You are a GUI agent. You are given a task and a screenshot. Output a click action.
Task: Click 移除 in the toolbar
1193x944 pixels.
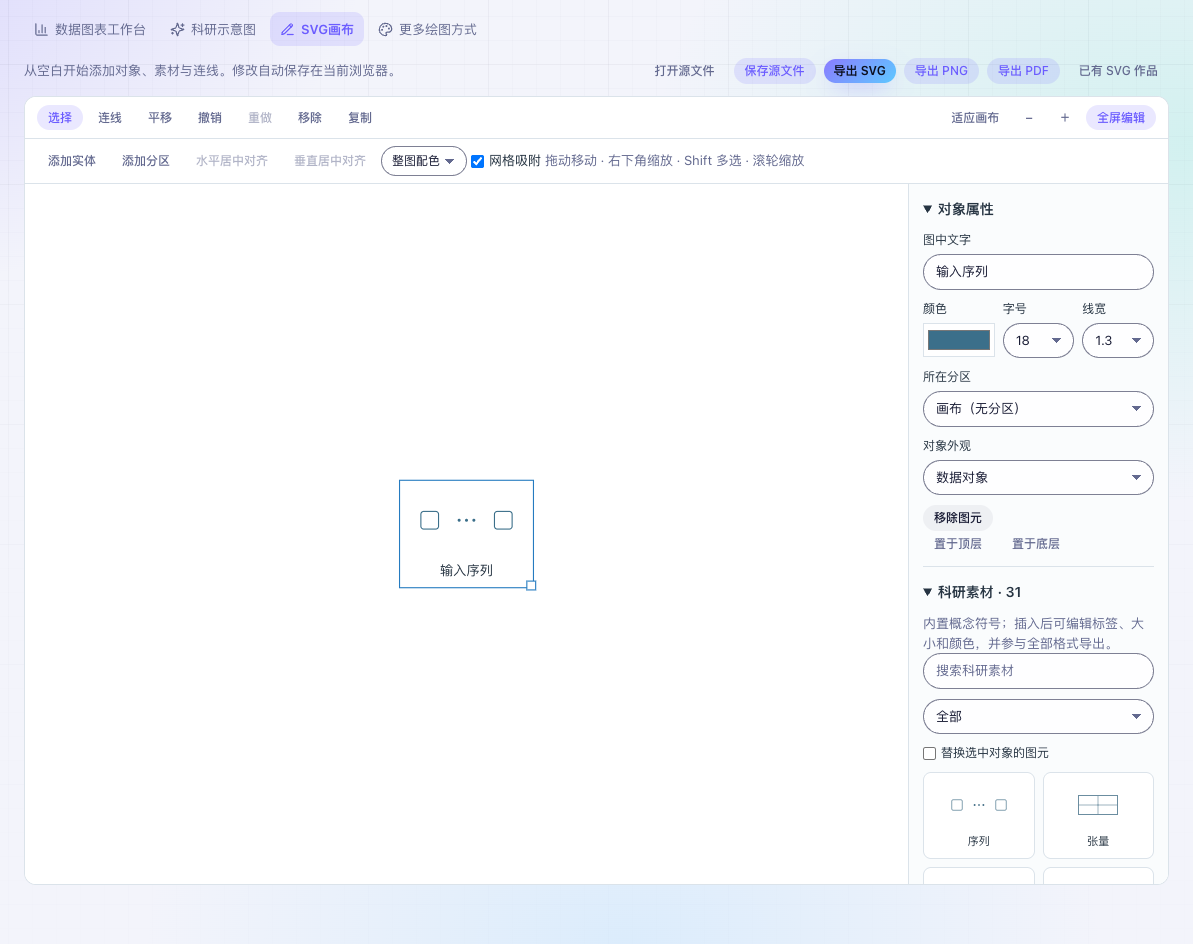(x=310, y=118)
